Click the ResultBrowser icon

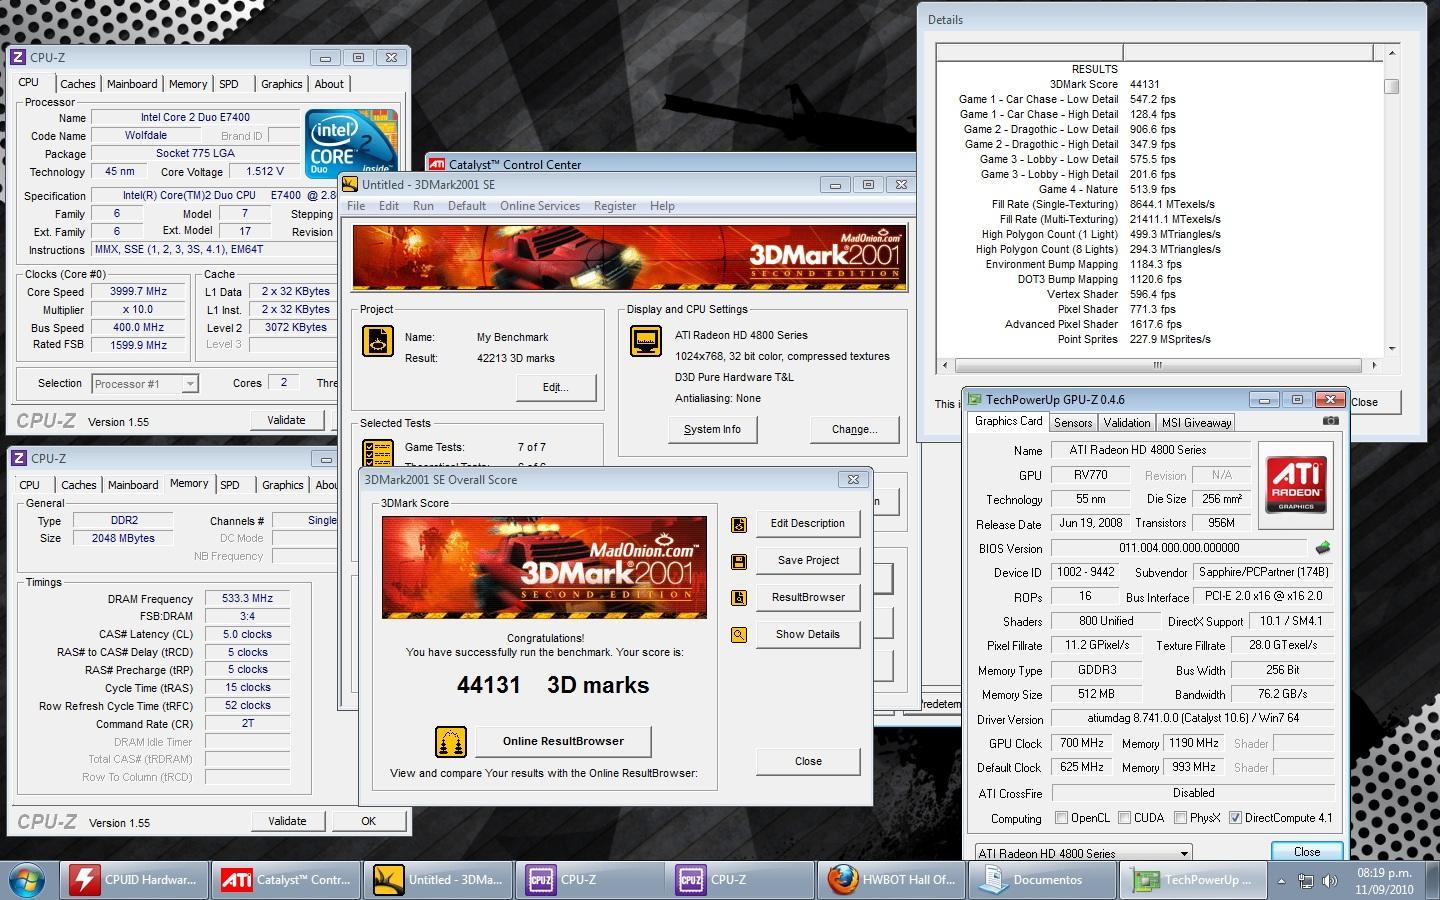coord(739,598)
